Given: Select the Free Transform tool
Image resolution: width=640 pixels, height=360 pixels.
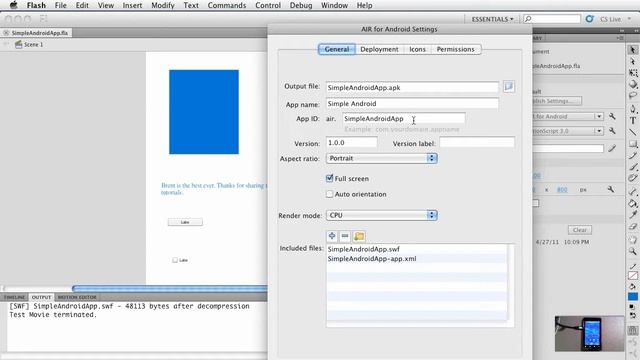Looking at the screenshot, I should pyautogui.click(x=633, y=73).
